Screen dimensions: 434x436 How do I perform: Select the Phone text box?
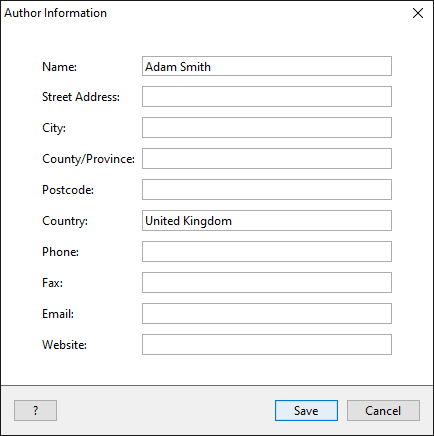(267, 252)
